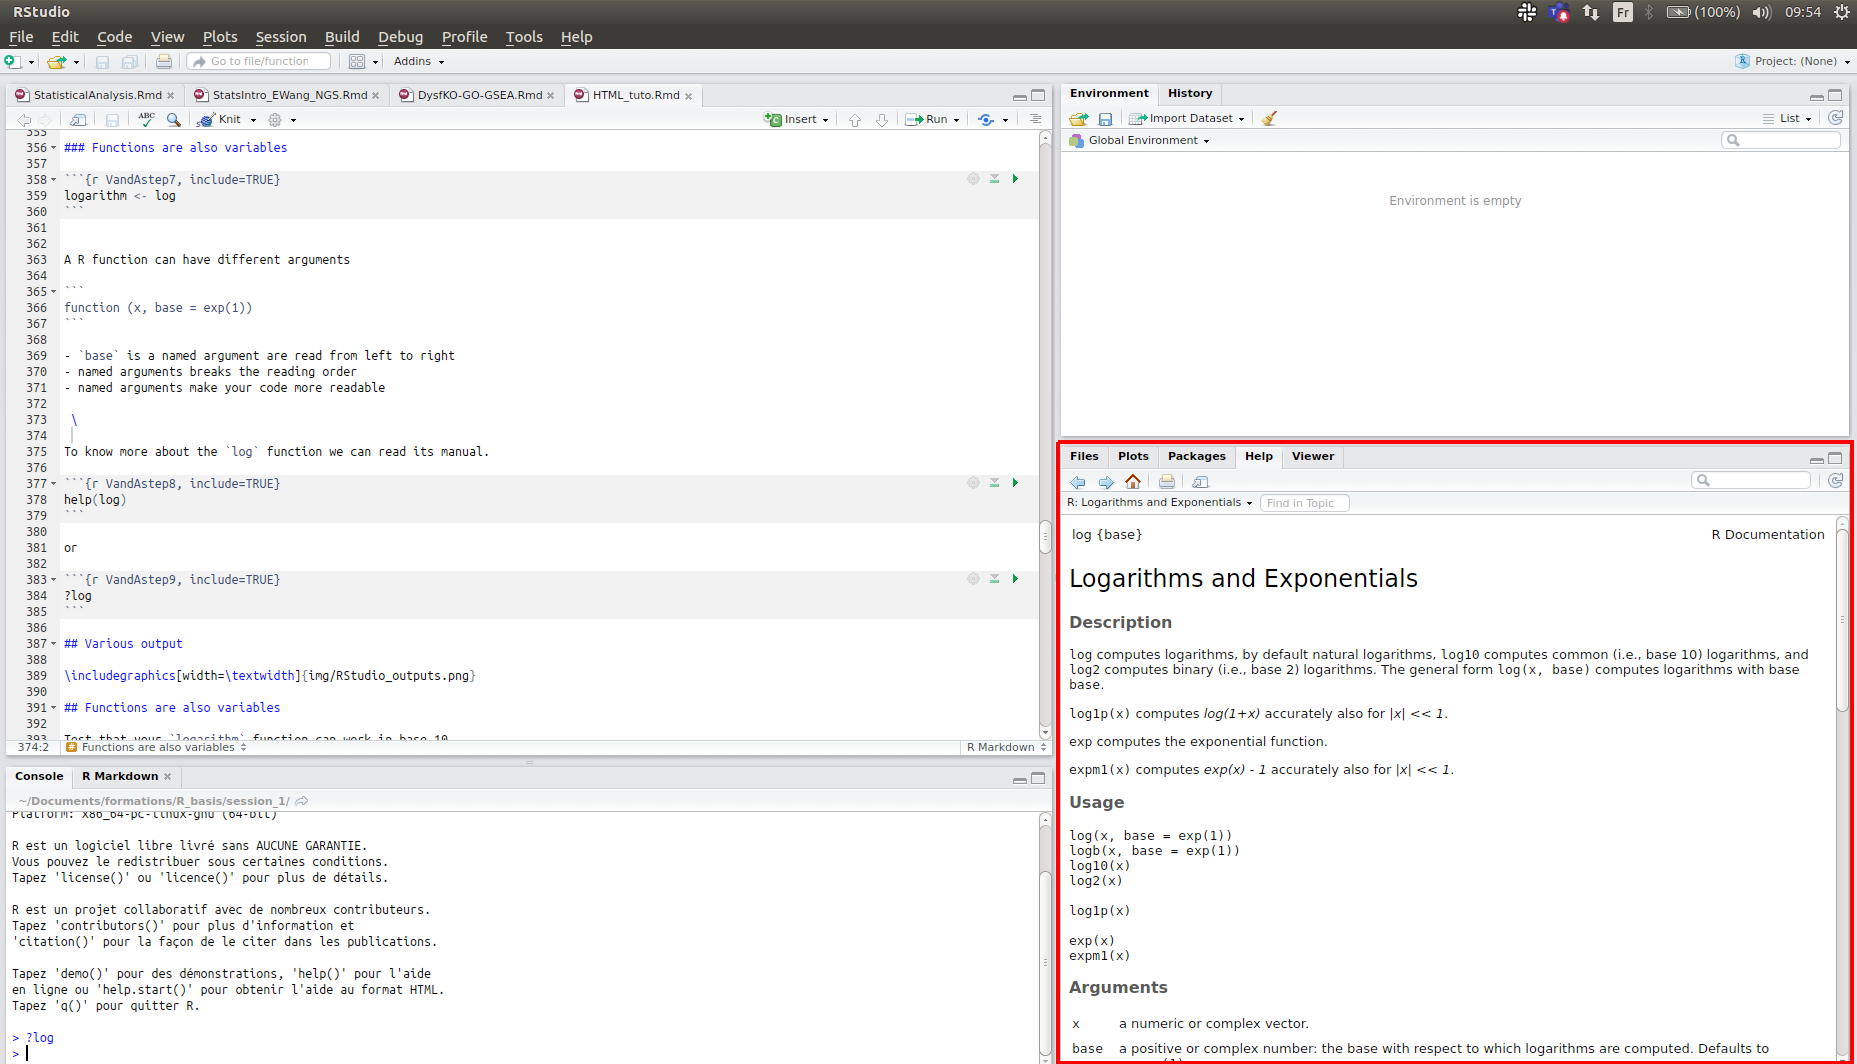The width and height of the screenshot is (1857, 1064).
Task: Print the current file
Action: tap(163, 62)
